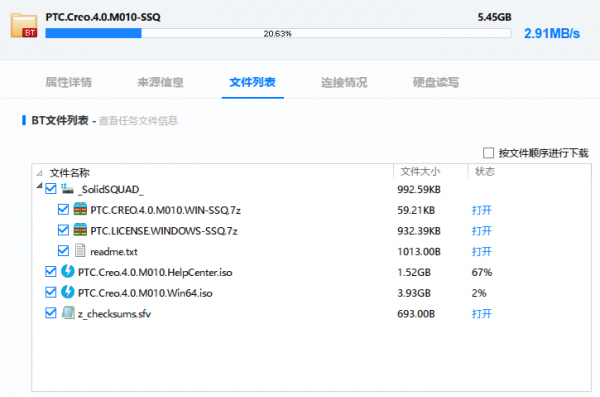Switch to 来源信息 tab
Image resolution: width=600 pixels, height=397 pixels.
pyautogui.click(x=160, y=82)
